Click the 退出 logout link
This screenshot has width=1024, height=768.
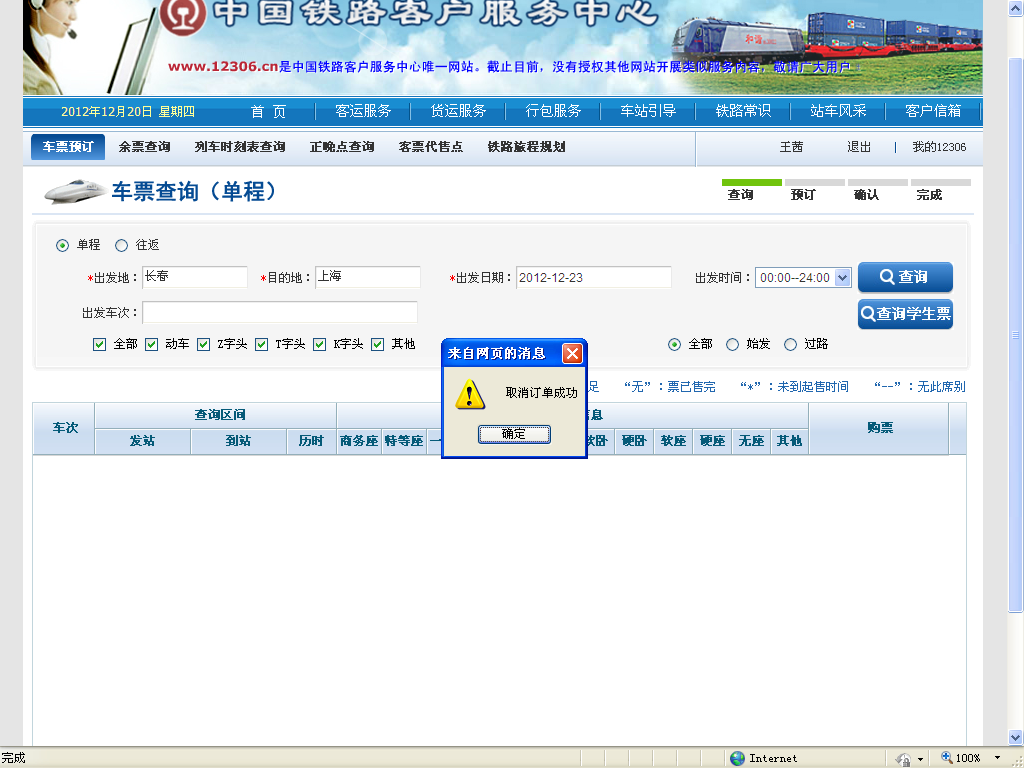(859, 147)
